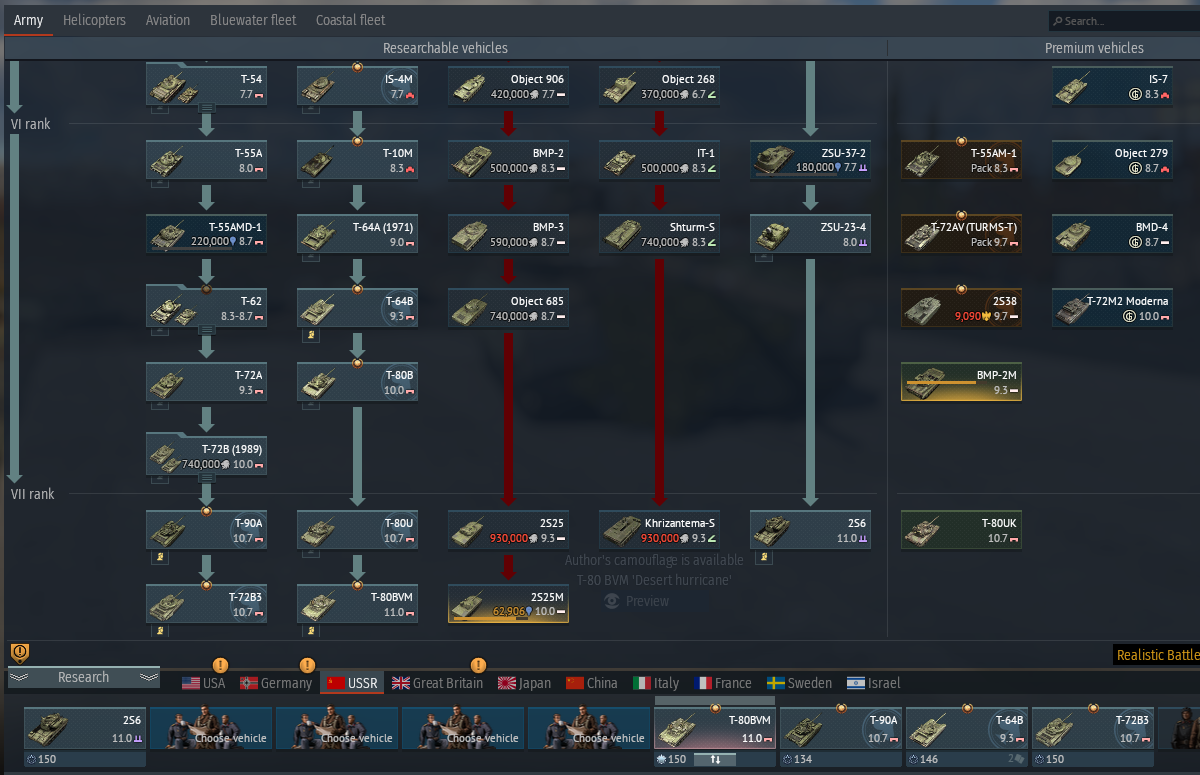Select the USSR nation tab
1200x775 pixels.
click(352, 683)
